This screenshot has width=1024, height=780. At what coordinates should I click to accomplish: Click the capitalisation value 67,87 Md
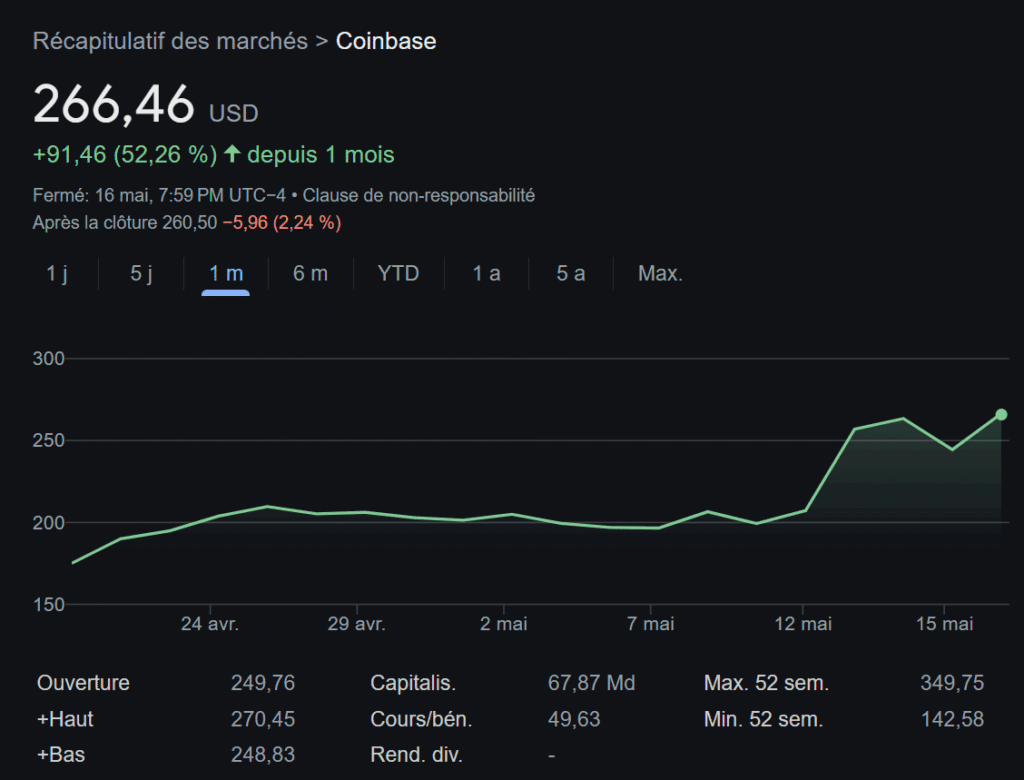coord(591,683)
